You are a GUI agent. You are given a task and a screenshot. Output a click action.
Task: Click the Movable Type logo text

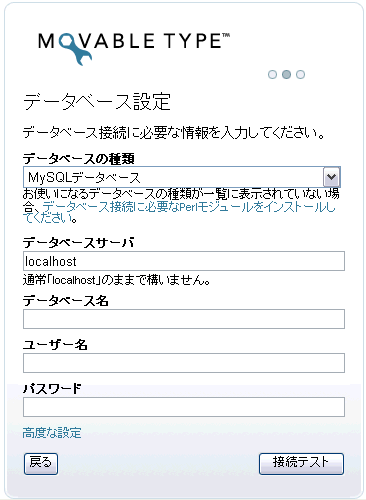click(134, 42)
